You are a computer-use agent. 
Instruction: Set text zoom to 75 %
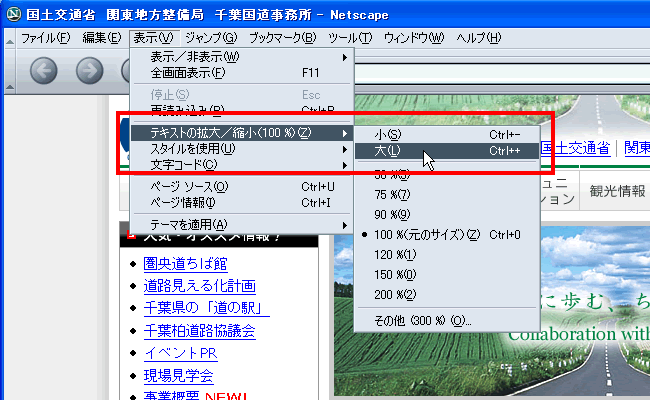click(447, 194)
